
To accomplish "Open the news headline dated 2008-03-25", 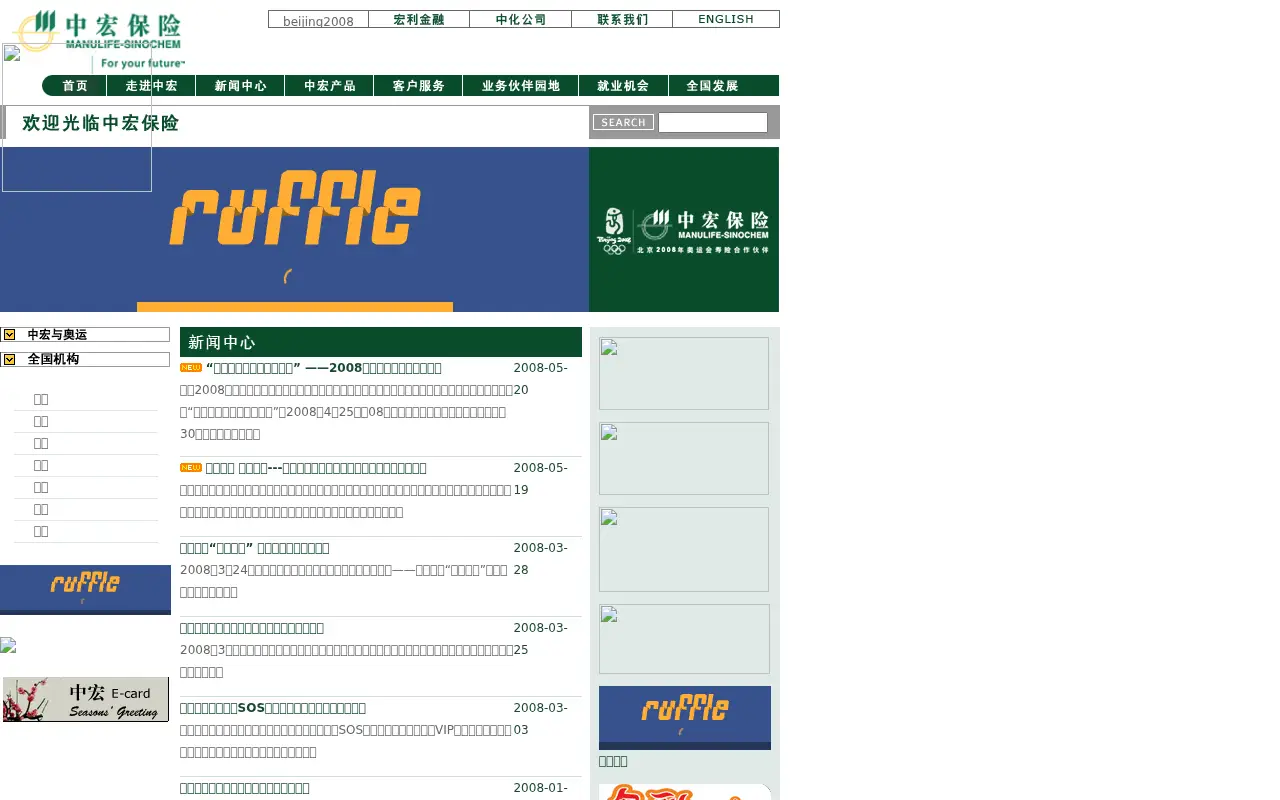I will click(252, 628).
